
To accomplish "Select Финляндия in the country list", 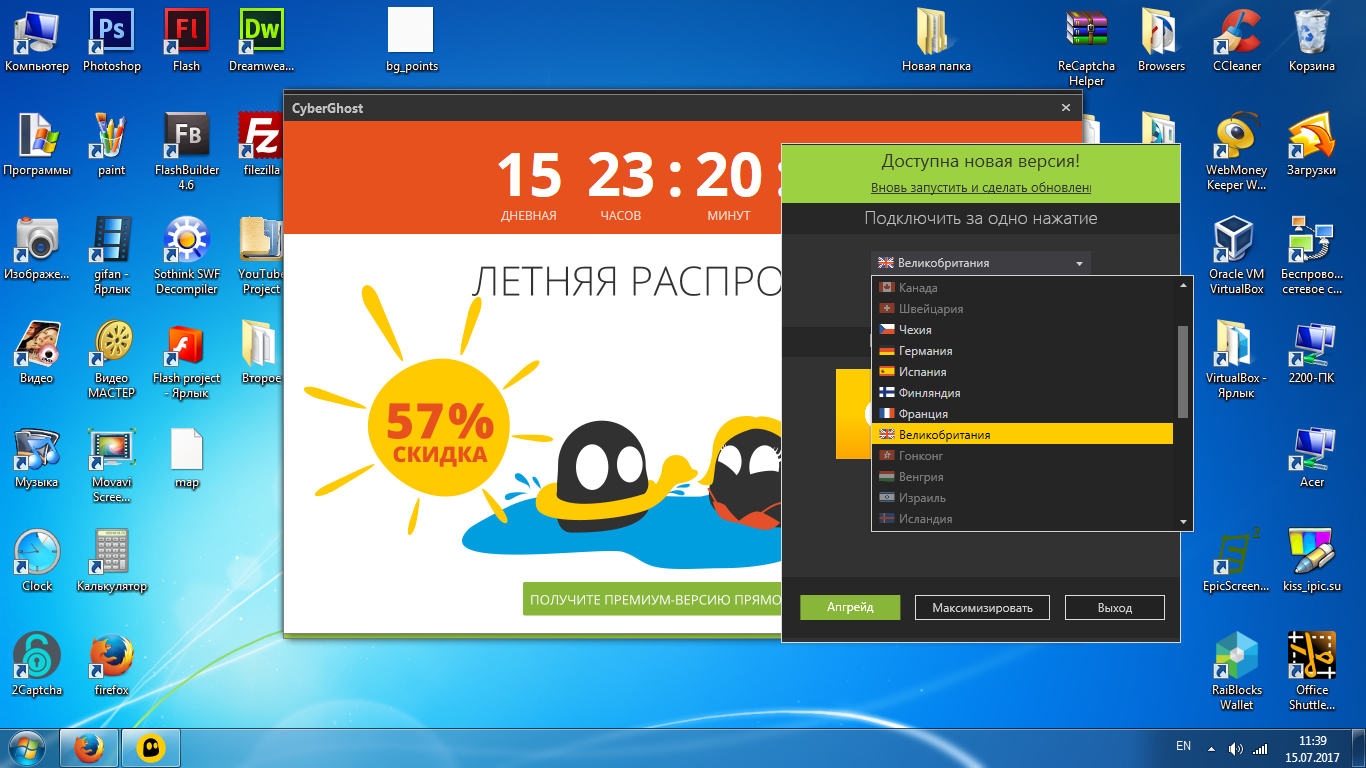I will tap(1022, 393).
